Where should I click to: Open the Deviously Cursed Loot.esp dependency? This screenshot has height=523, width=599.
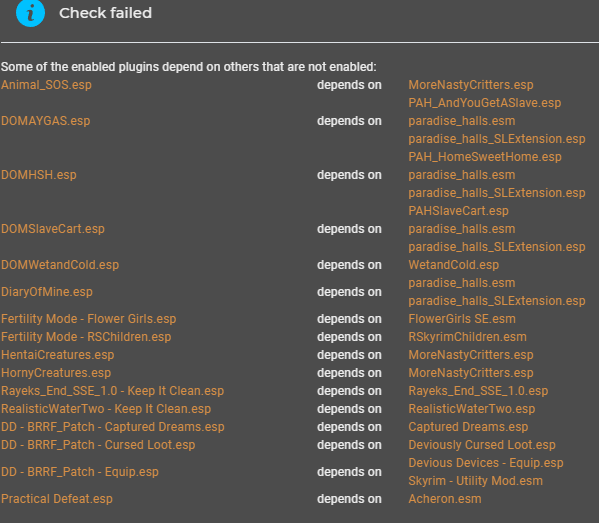pyautogui.click(x=482, y=445)
